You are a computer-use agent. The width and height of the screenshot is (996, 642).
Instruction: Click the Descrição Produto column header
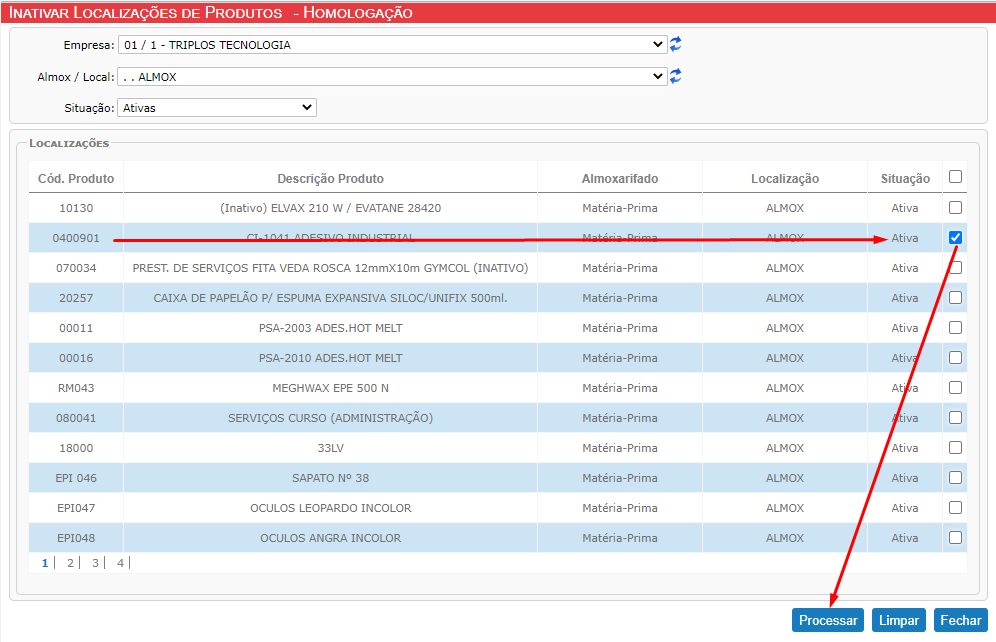(330, 178)
